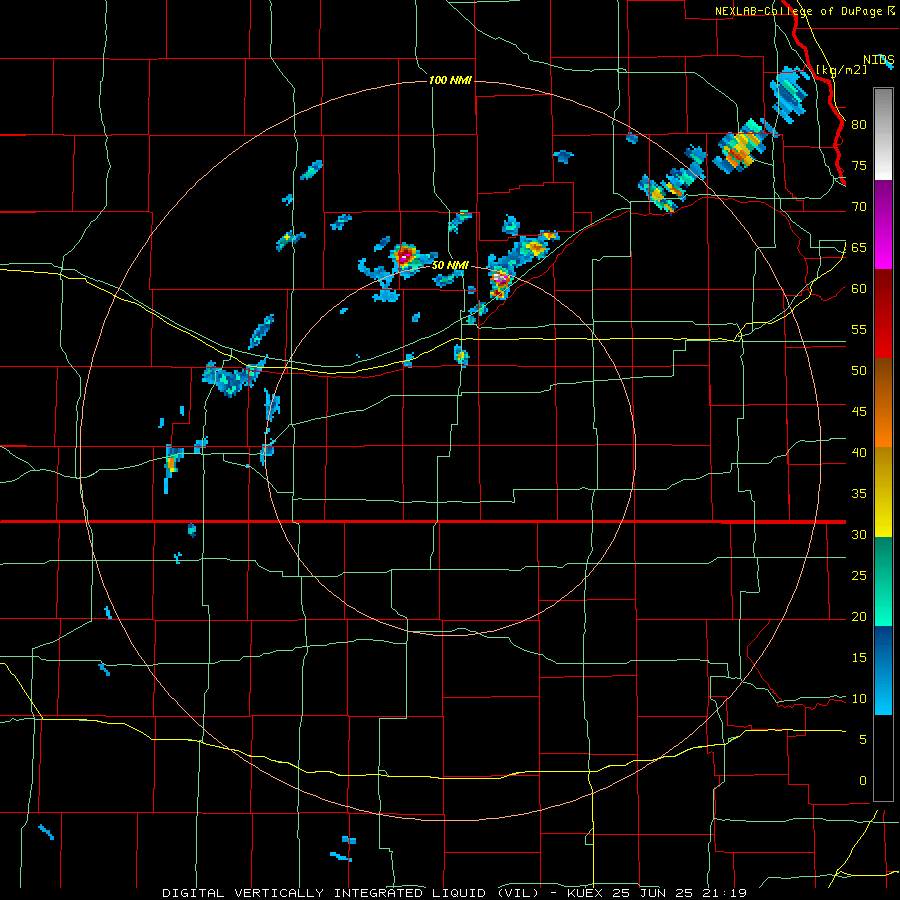Pick the yellow segment of the color bar
900x900 pixels.
[883, 492]
